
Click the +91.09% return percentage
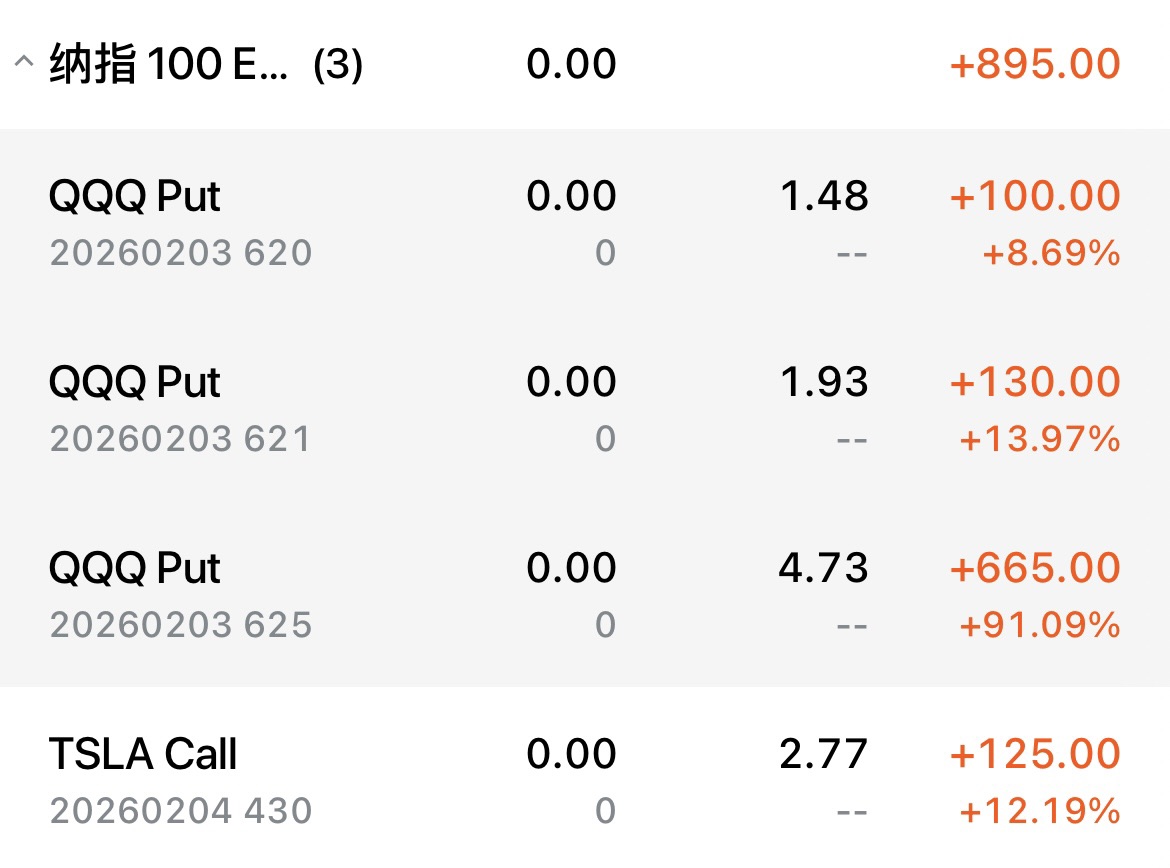[x=1040, y=625]
